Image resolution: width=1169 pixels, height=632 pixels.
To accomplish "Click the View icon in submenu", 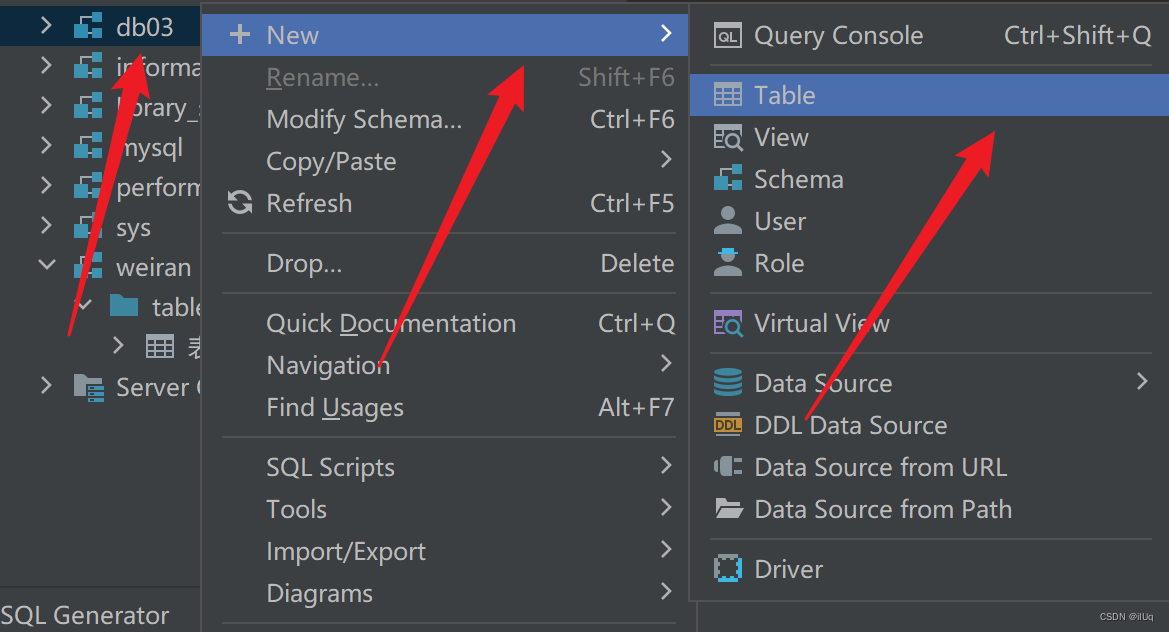I will (x=727, y=138).
